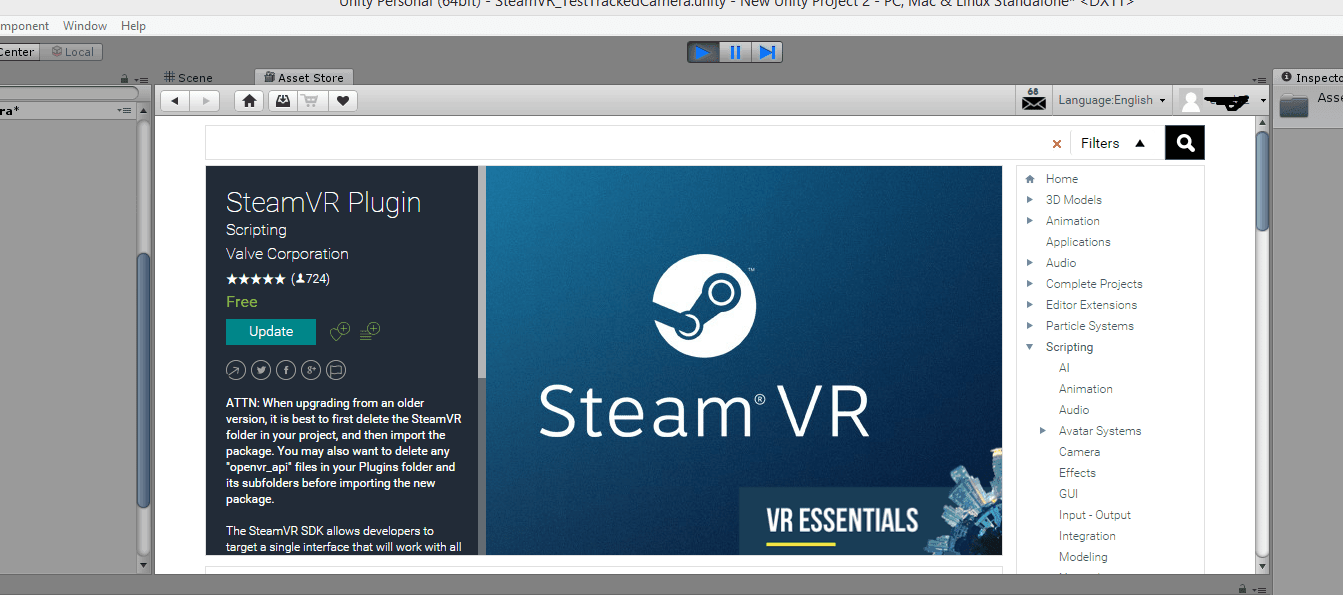Select the Camera subcategory under Scripting
Screen dimensions: 1343x595
click(x=1079, y=452)
